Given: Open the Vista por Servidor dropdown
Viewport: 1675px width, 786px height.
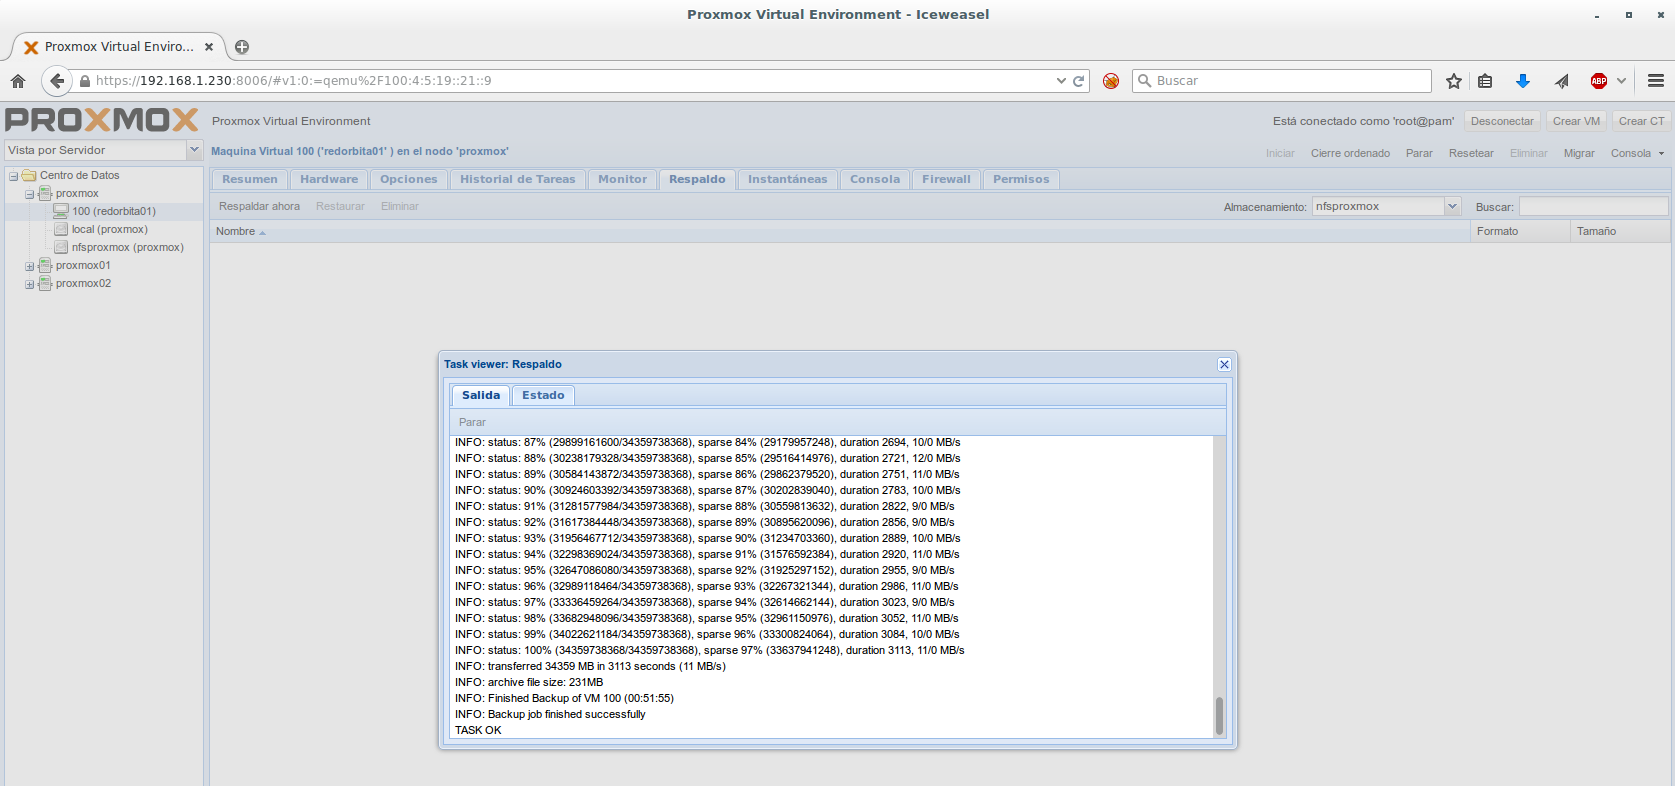Looking at the screenshot, I should click(194, 150).
